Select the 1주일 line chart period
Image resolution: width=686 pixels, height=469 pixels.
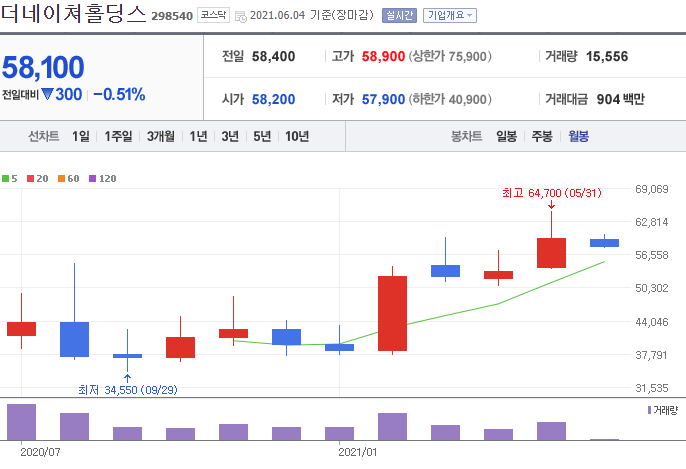118,136
